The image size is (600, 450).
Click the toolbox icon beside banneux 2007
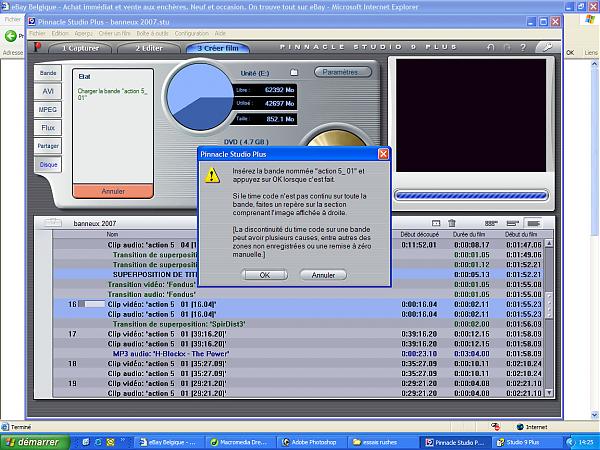[x=53, y=223]
